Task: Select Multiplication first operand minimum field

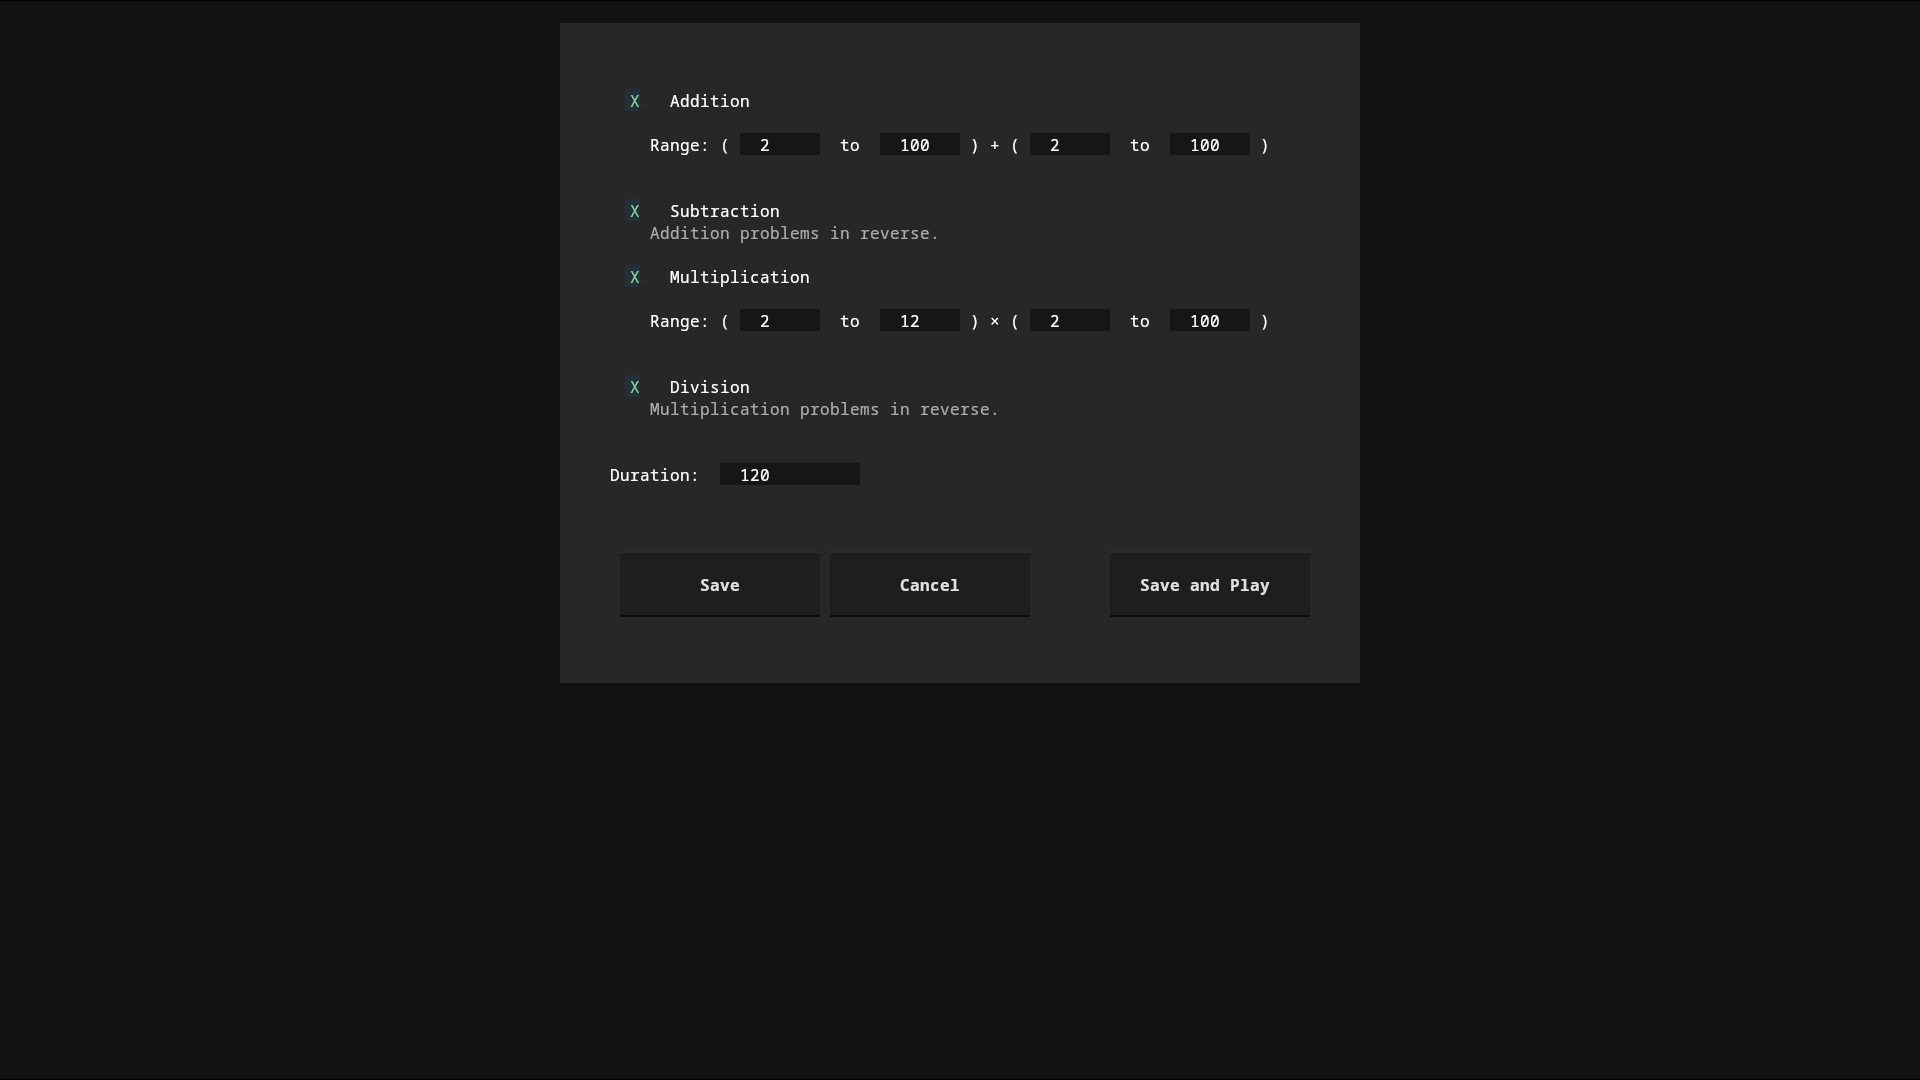Action: click(x=780, y=321)
